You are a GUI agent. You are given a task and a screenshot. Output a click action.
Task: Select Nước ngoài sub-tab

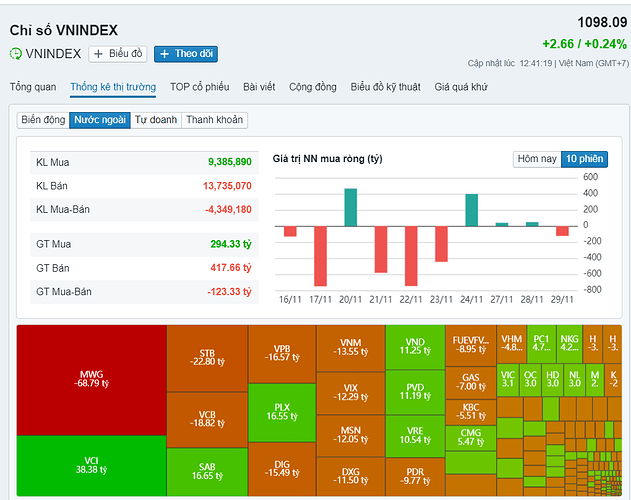coord(100,120)
